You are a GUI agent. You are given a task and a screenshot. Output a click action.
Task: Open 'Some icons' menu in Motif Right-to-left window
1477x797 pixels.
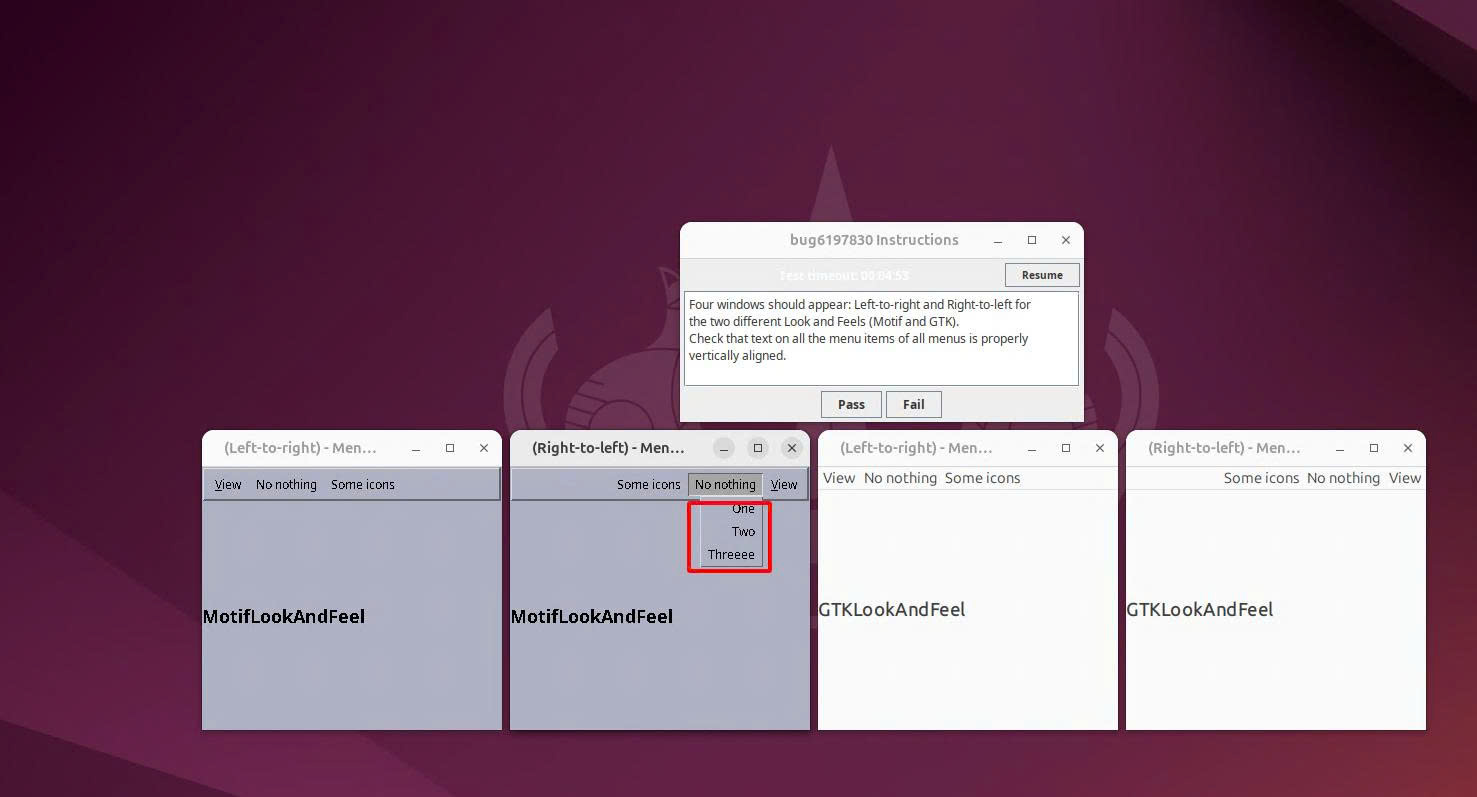(648, 485)
